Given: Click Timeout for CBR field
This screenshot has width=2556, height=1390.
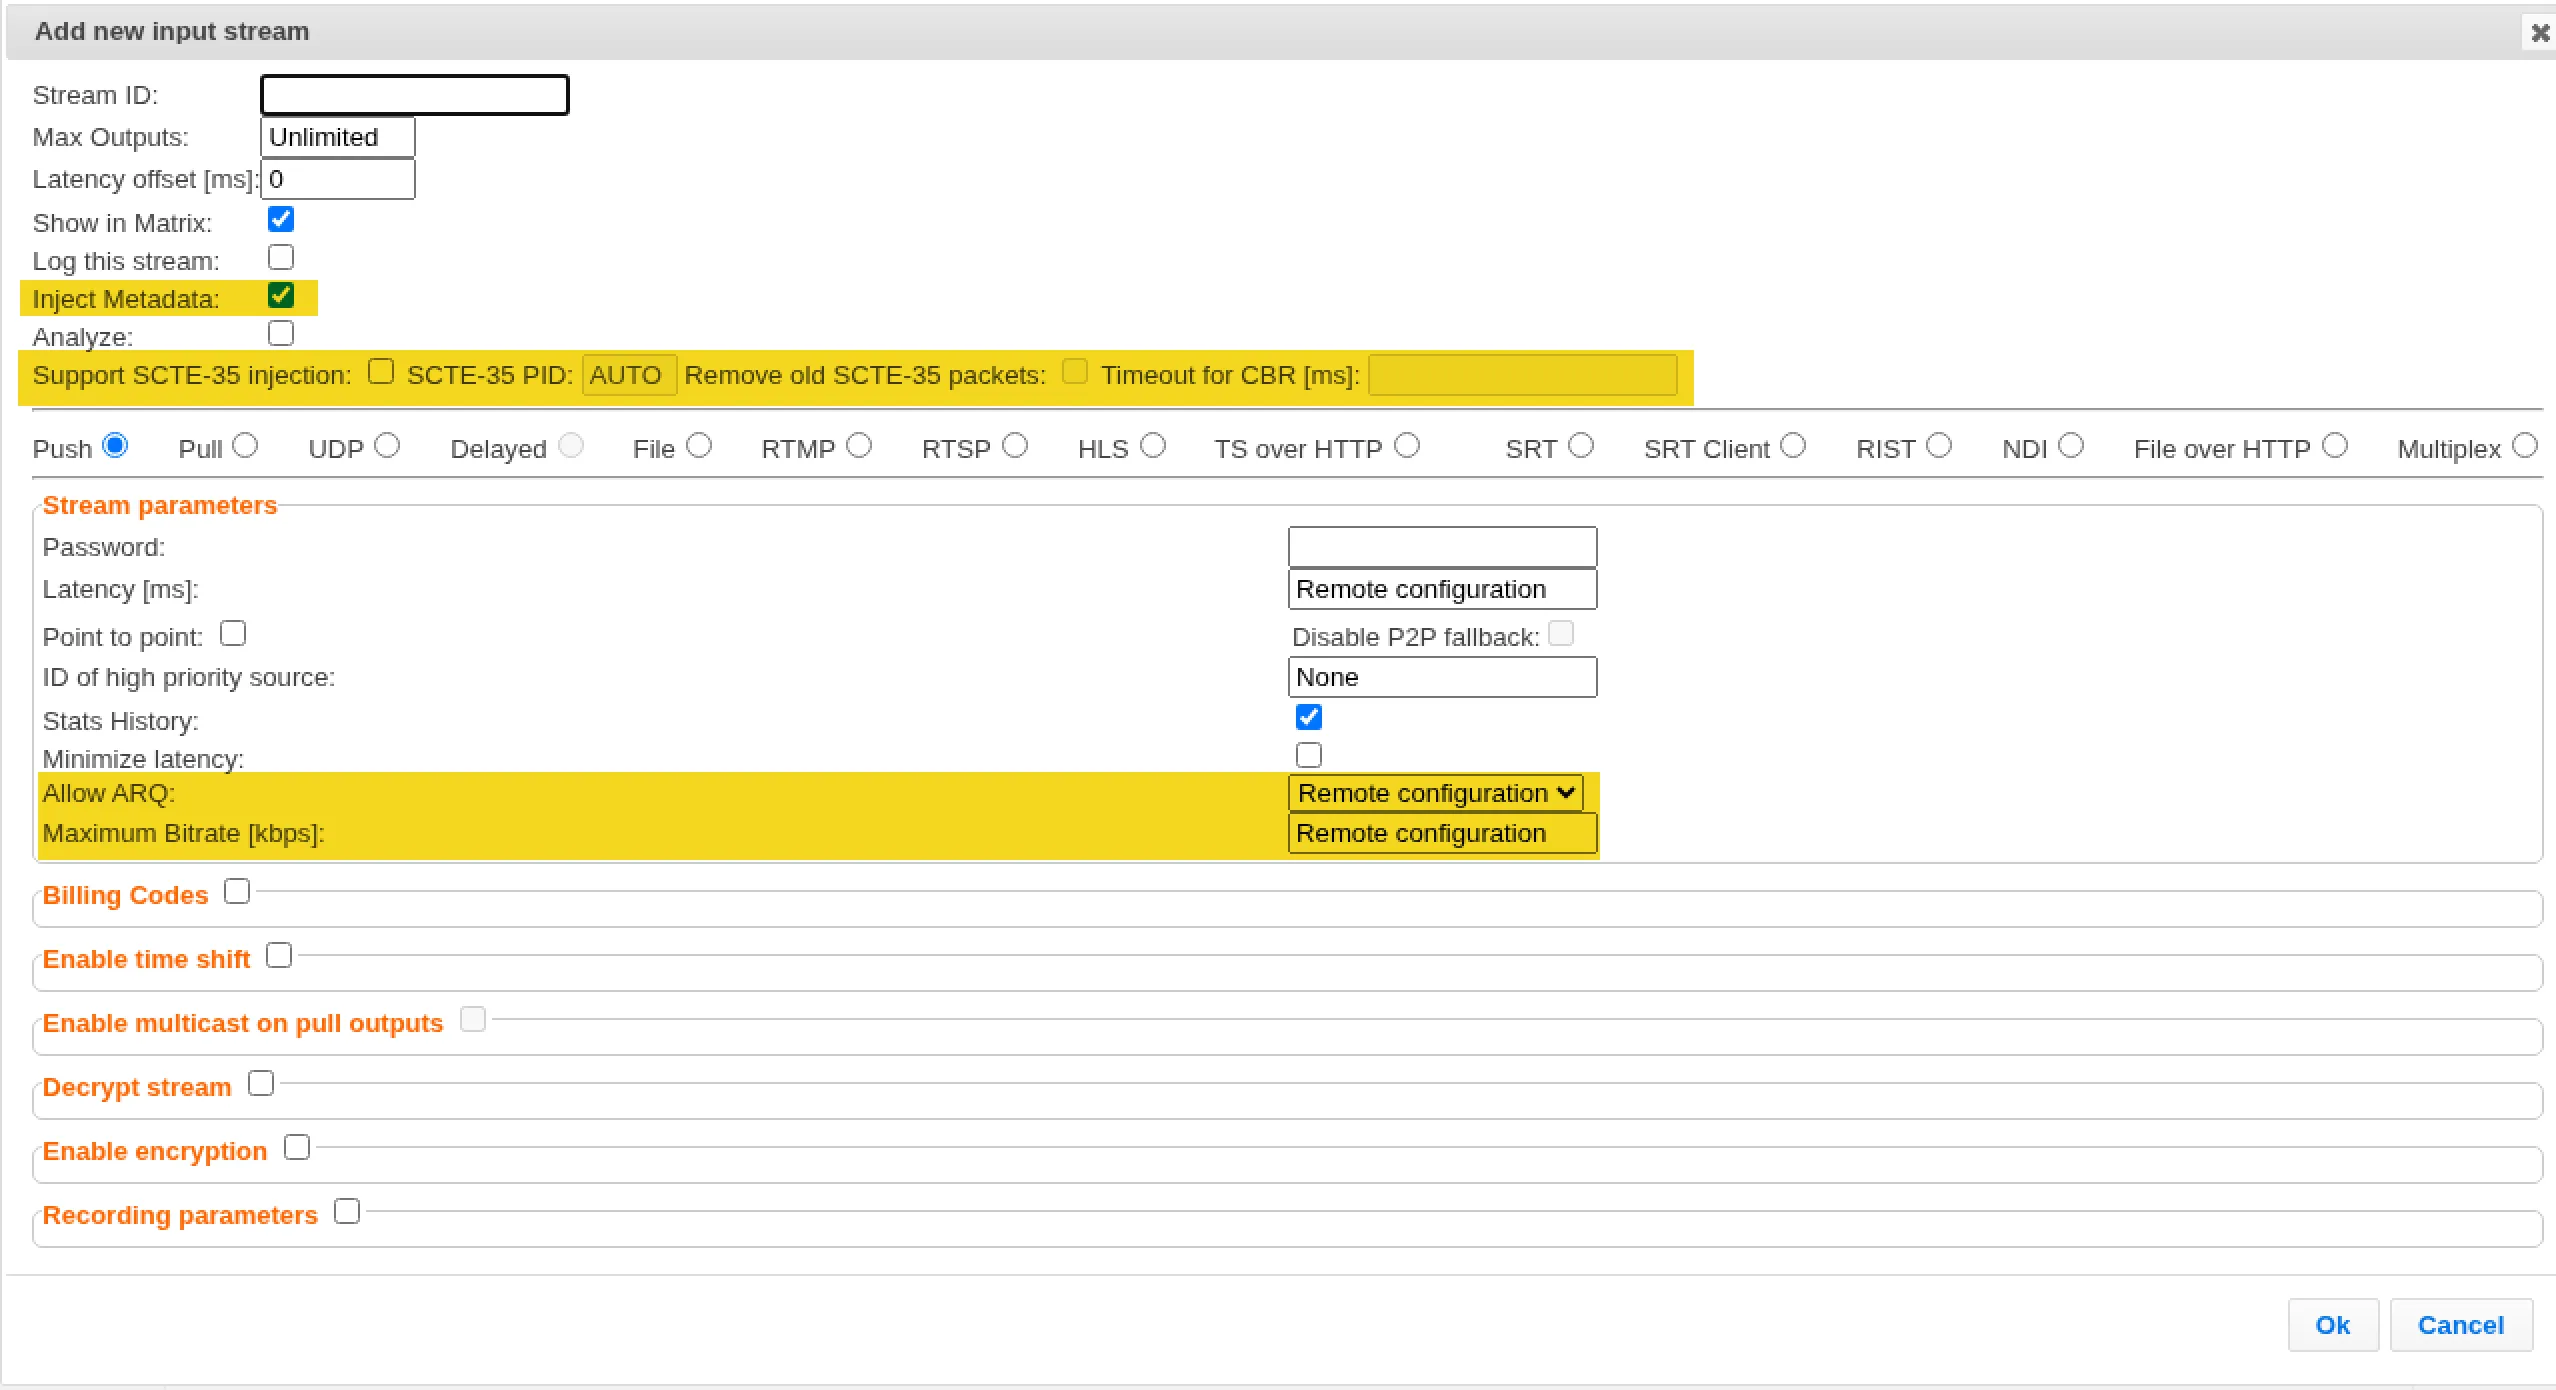Looking at the screenshot, I should pos(1523,375).
